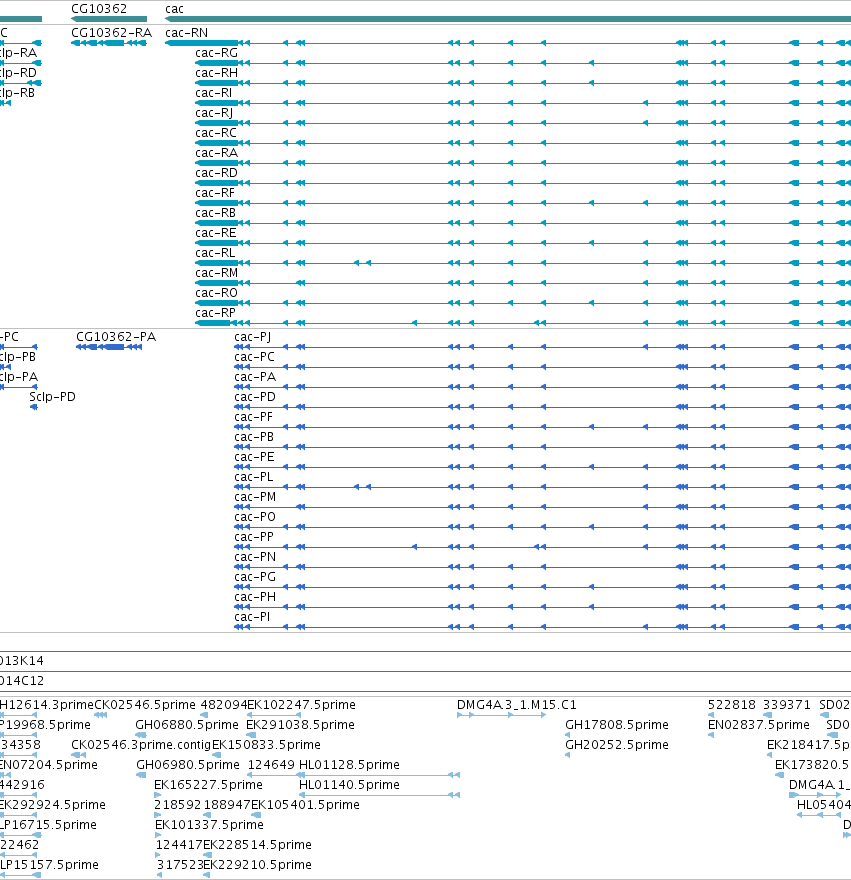
Task: Click the cac-RH transcript label
Action: pyautogui.click(x=217, y=73)
